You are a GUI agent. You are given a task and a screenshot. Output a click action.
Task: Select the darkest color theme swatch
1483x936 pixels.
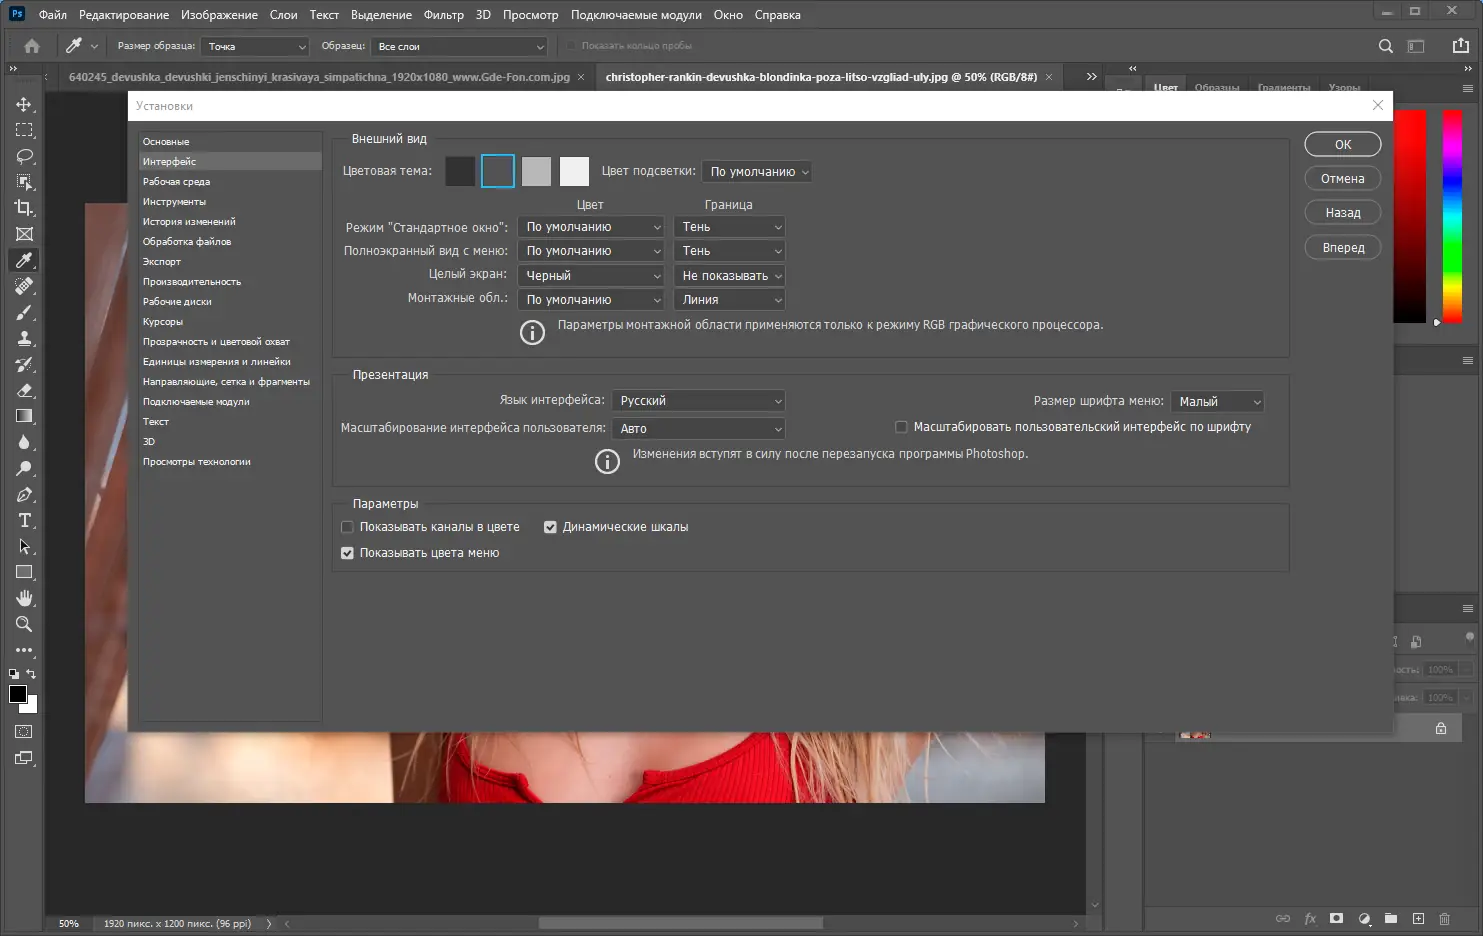point(460,171)
